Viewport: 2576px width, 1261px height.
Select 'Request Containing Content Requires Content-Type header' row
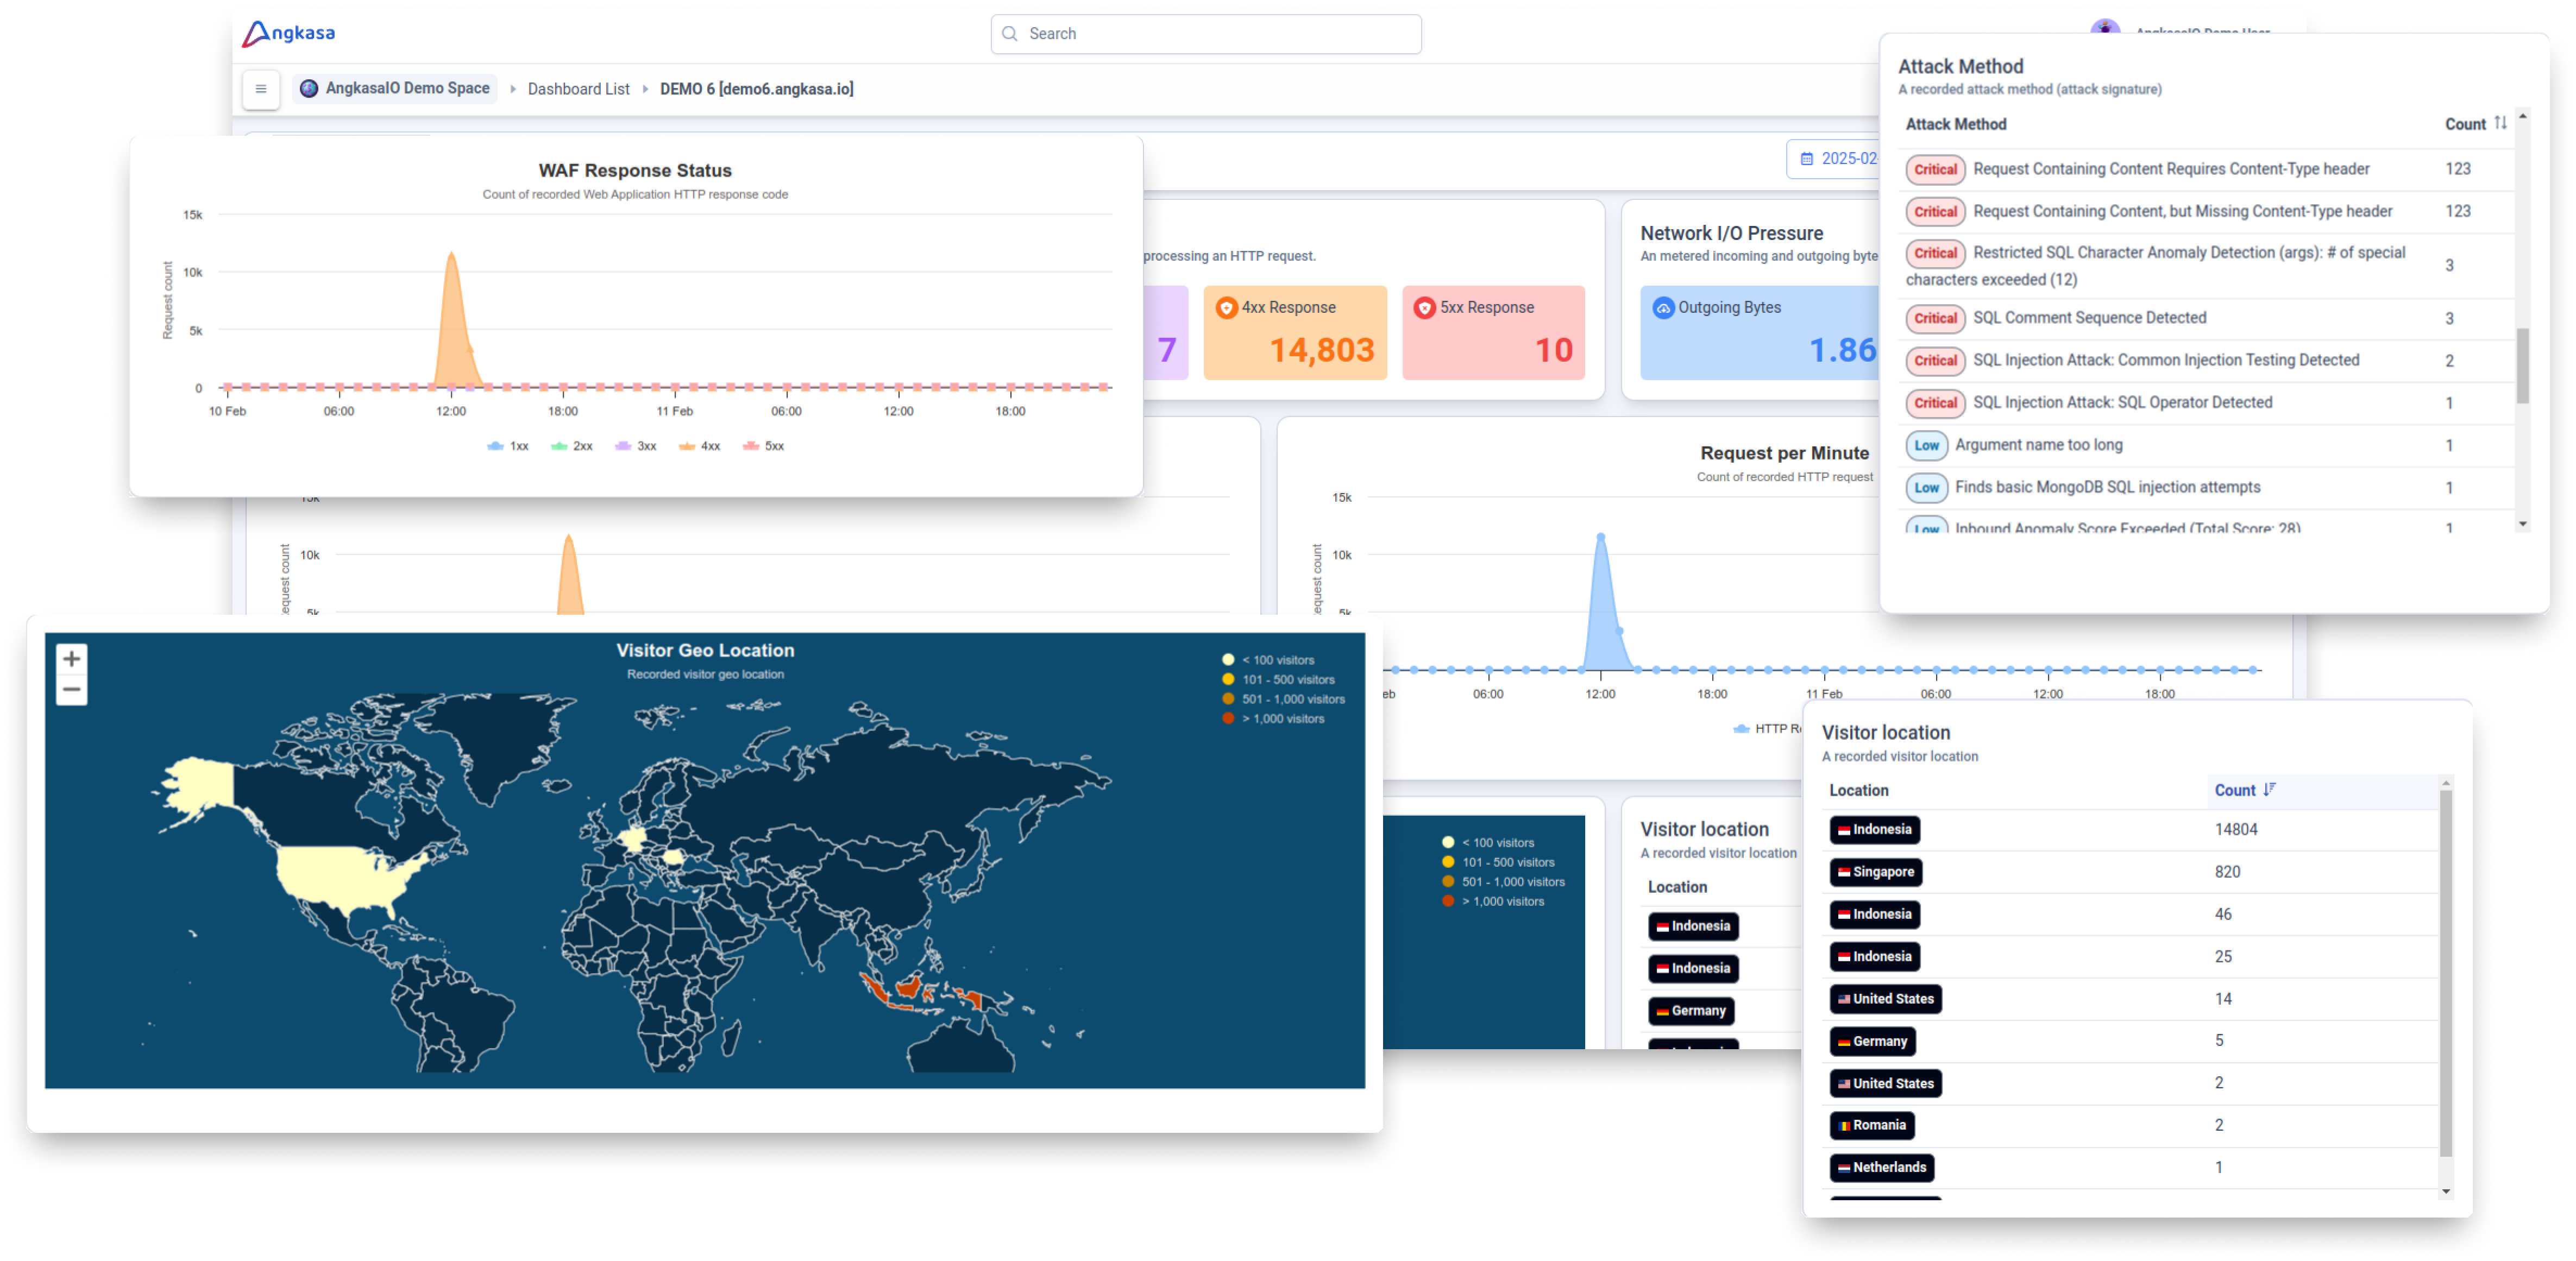click(x=2207, y=170)
